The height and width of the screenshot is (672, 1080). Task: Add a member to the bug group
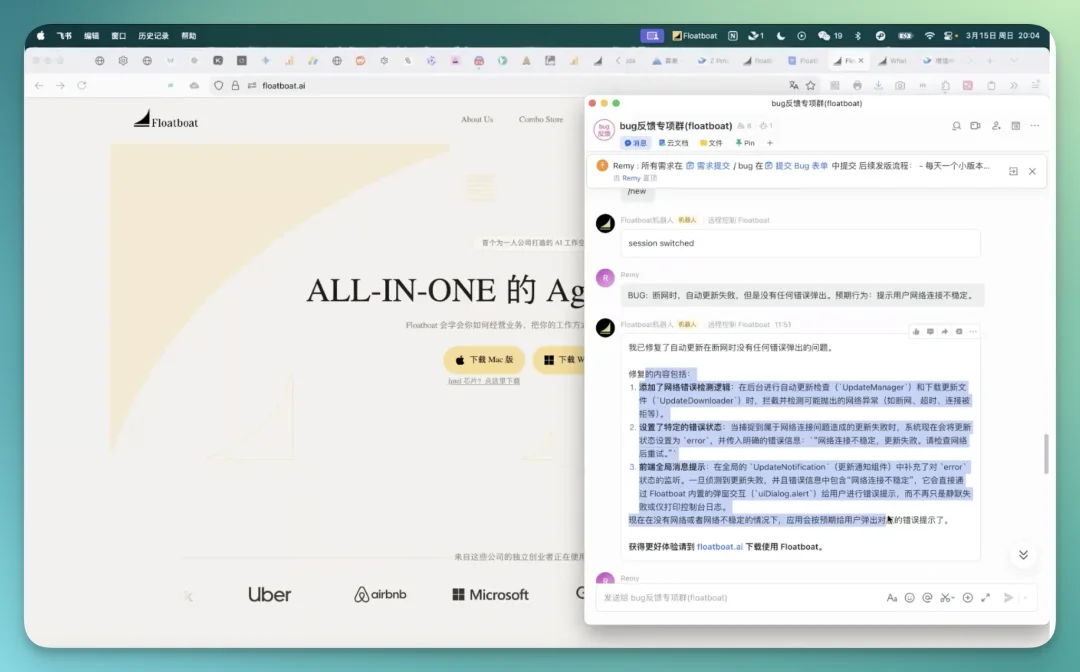[996, 126]
